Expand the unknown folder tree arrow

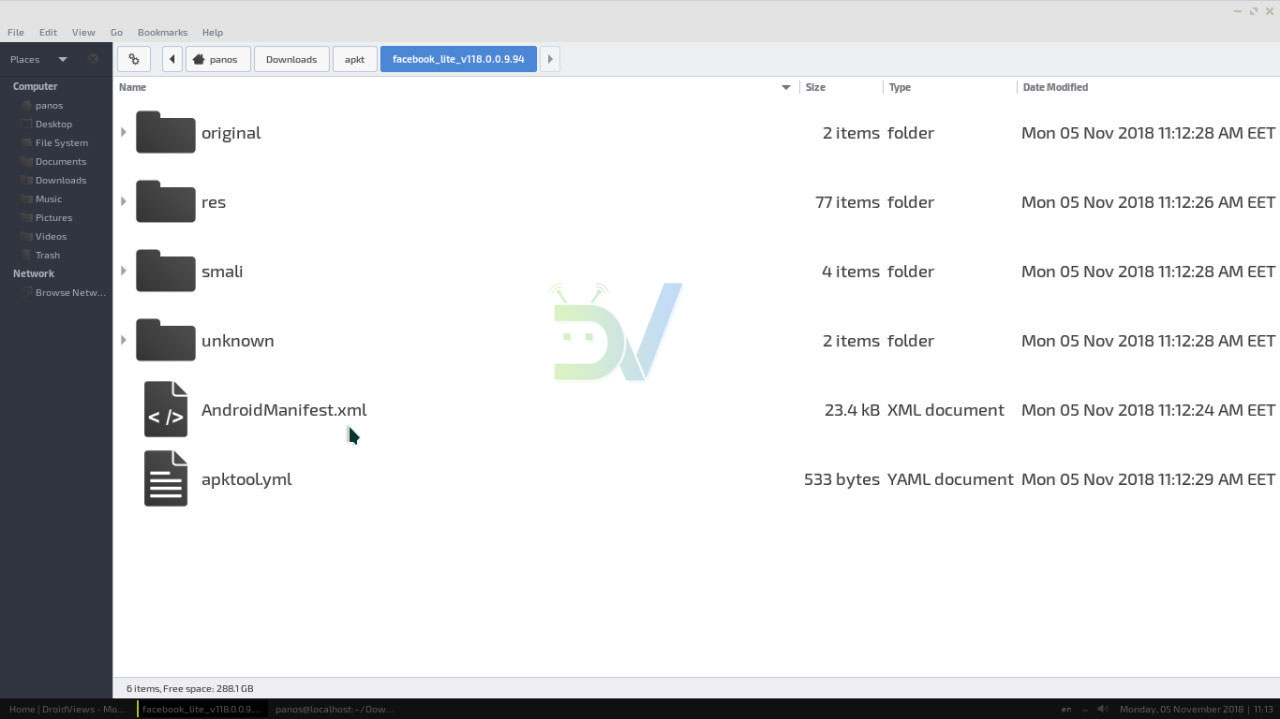tap(123, 340)
